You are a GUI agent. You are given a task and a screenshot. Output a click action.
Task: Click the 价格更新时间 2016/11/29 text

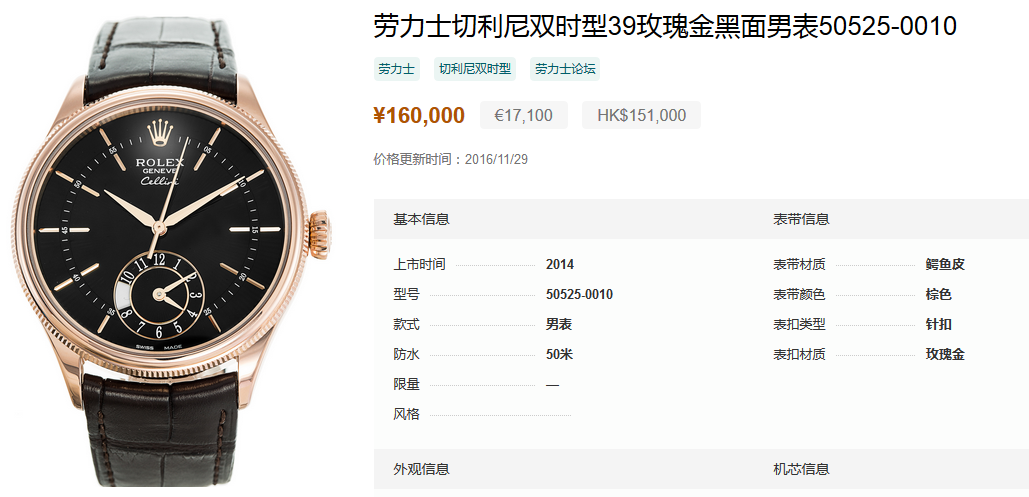coord(451,160)
